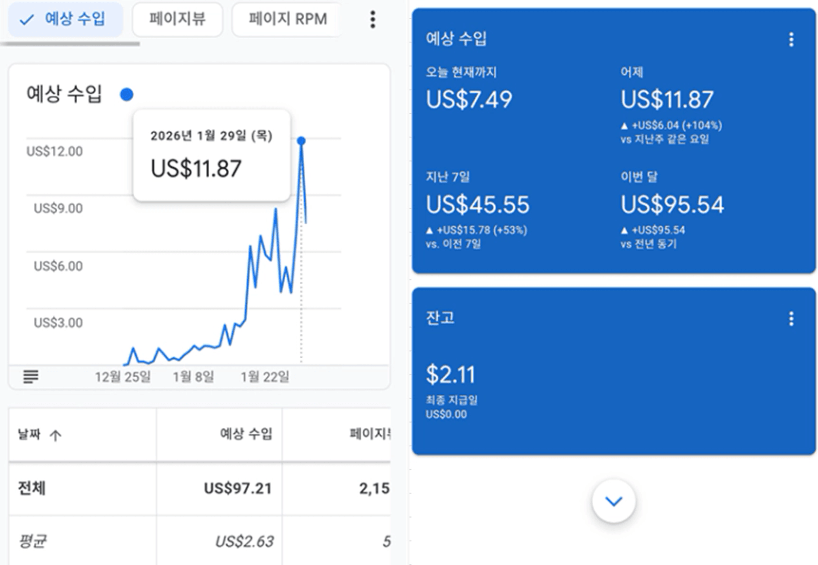Click sort arrow next to 날짜
Image resolution: width=818 pixels, height=565 pixels.
point(56,435)
